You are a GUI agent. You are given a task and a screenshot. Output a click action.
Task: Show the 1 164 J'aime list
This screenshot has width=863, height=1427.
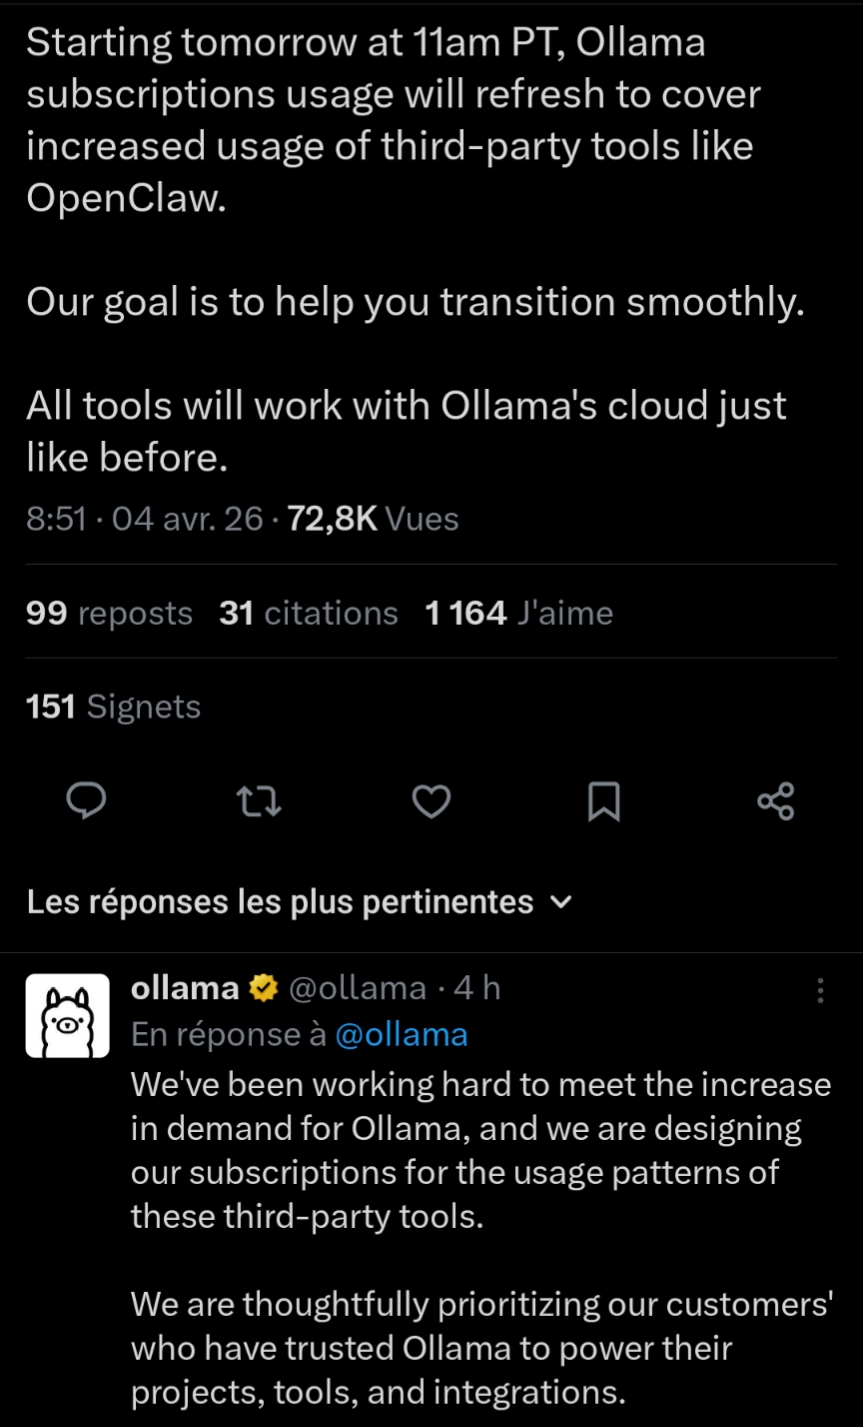pyautogui.click(x=518, y=613)
